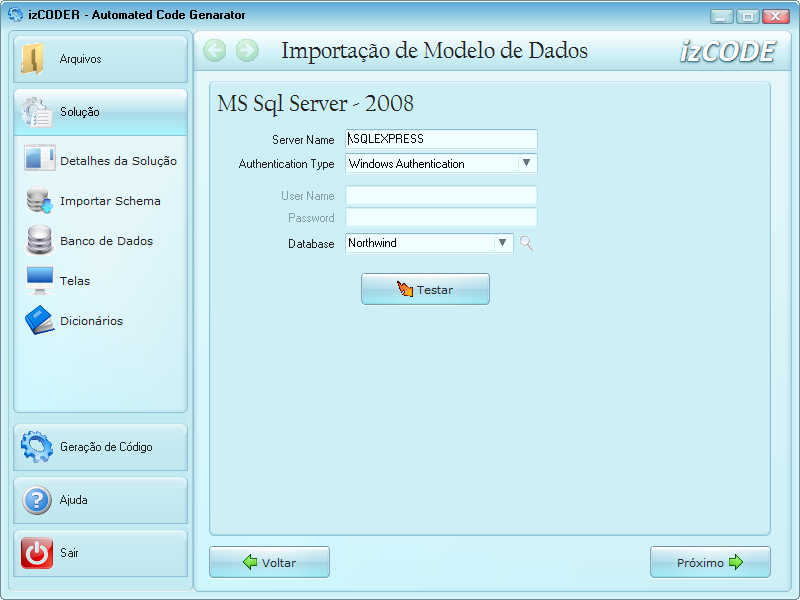Click the "Server Name" label
Viewport: 800px width, 600px height.
[303, 140]
